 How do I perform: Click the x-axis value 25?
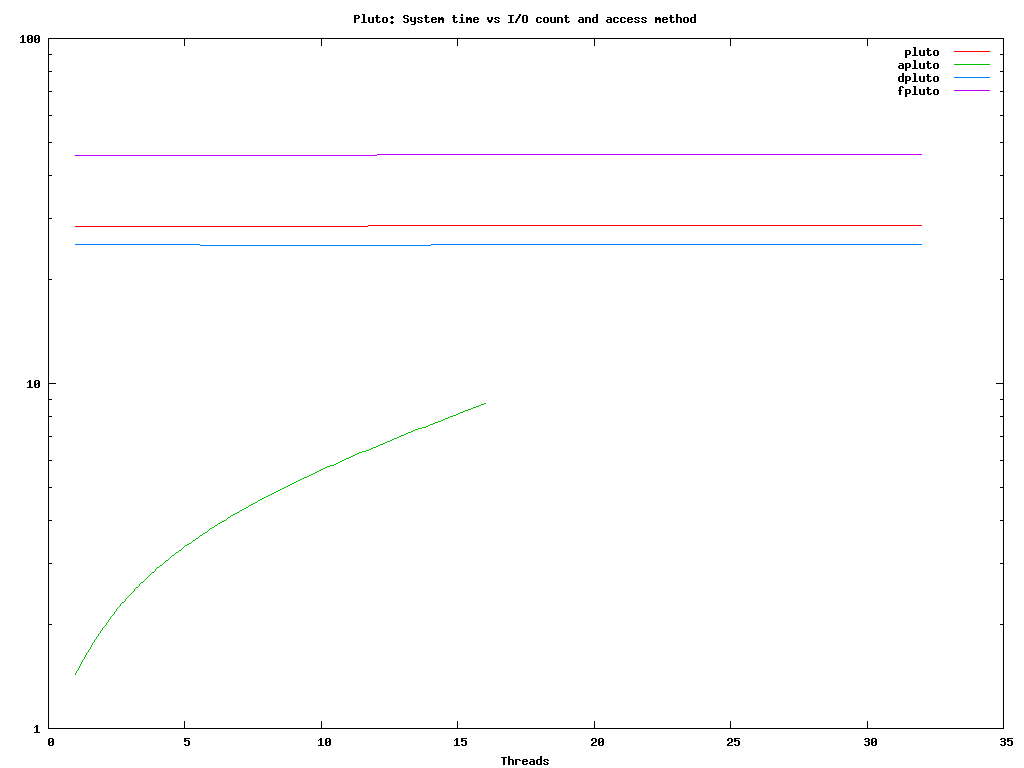pos(733,742)
